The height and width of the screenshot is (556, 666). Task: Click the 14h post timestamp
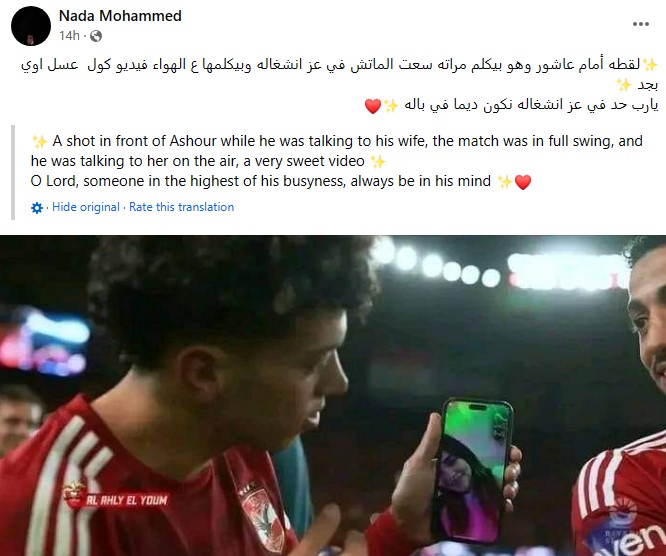[69, 36]
